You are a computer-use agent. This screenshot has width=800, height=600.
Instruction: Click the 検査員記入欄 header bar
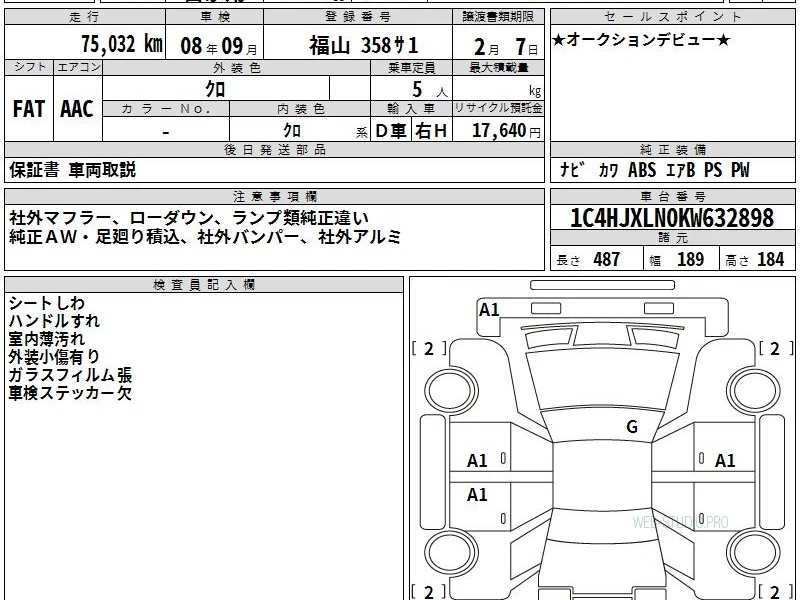[204, 285]
